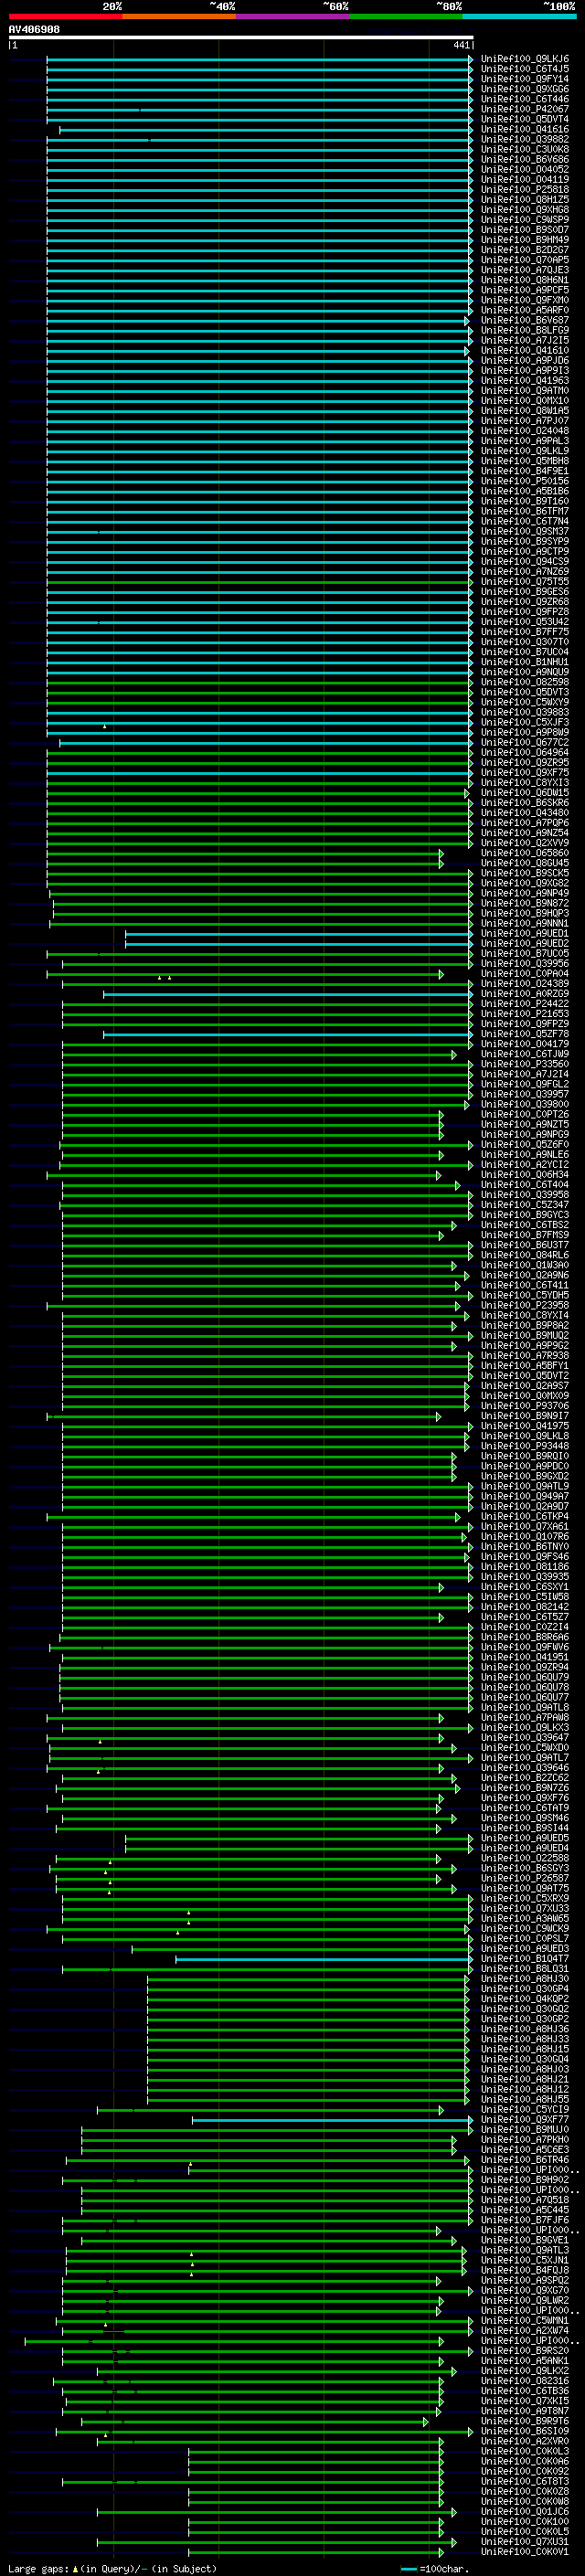585x2576 pixels.
Task: Open hit UniRef100_Q9FY14
Action: pos(525,79)
